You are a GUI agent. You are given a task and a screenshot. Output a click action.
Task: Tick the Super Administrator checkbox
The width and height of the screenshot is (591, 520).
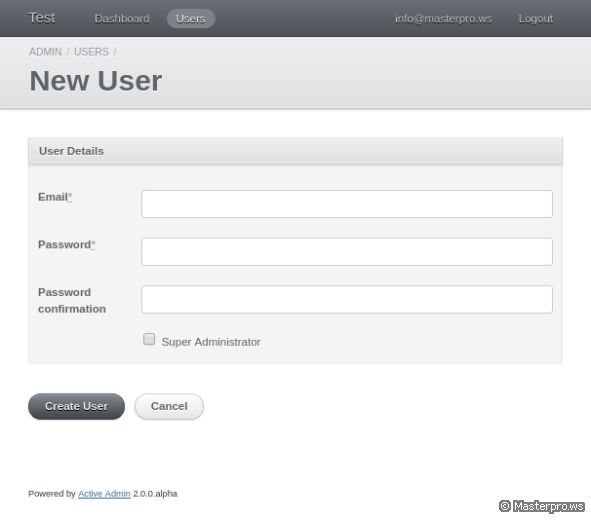(x=149, y=339)
